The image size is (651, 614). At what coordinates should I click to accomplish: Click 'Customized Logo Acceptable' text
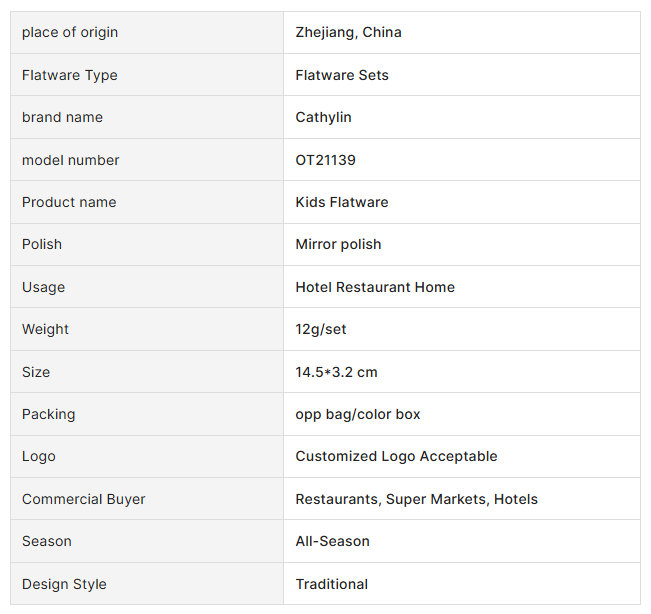click(396, 456)
